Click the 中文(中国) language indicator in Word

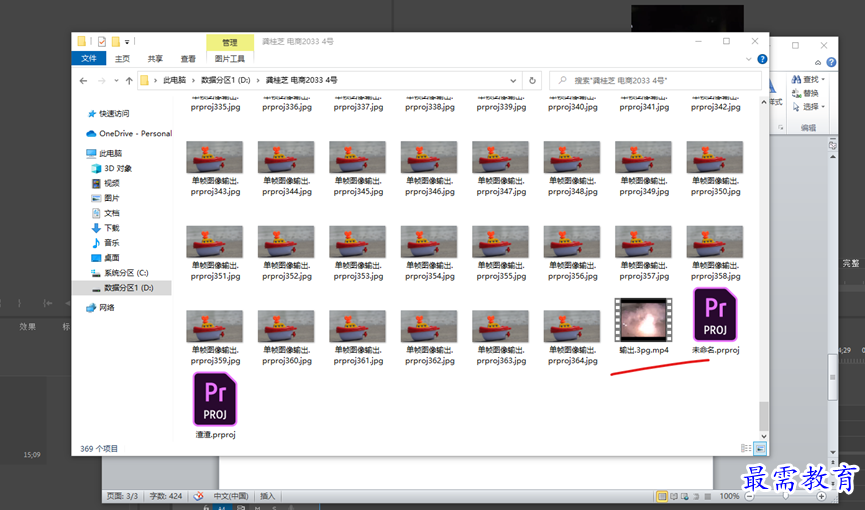230,496
